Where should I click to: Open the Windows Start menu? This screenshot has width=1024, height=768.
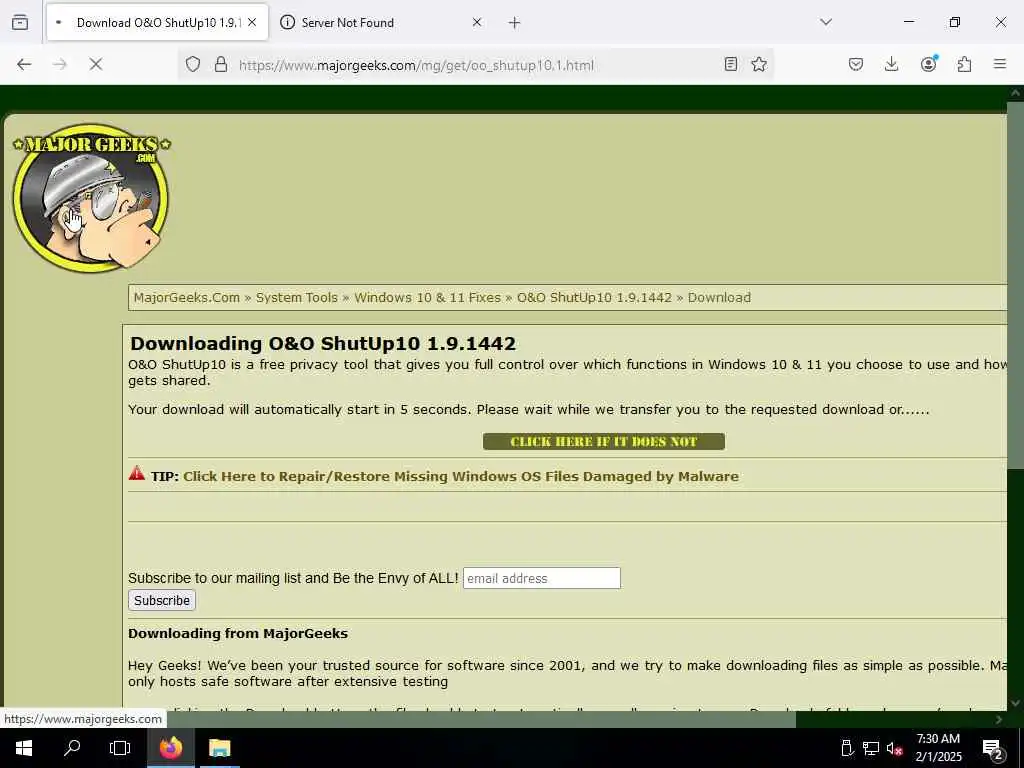(x=24, y=748)
